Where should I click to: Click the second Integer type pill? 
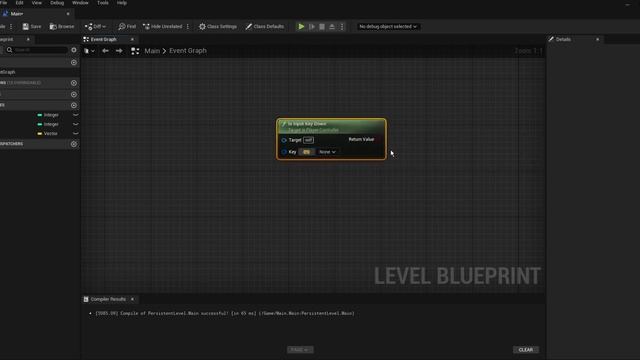[x=48, y=124]
